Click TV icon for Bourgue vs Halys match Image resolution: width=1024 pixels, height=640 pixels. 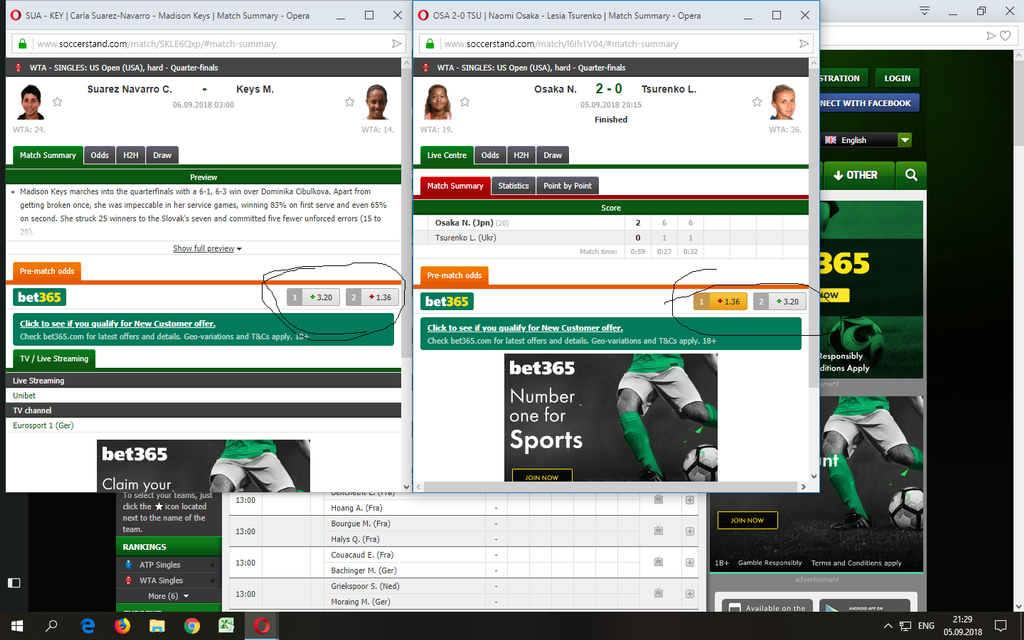(x=658, y=531)
